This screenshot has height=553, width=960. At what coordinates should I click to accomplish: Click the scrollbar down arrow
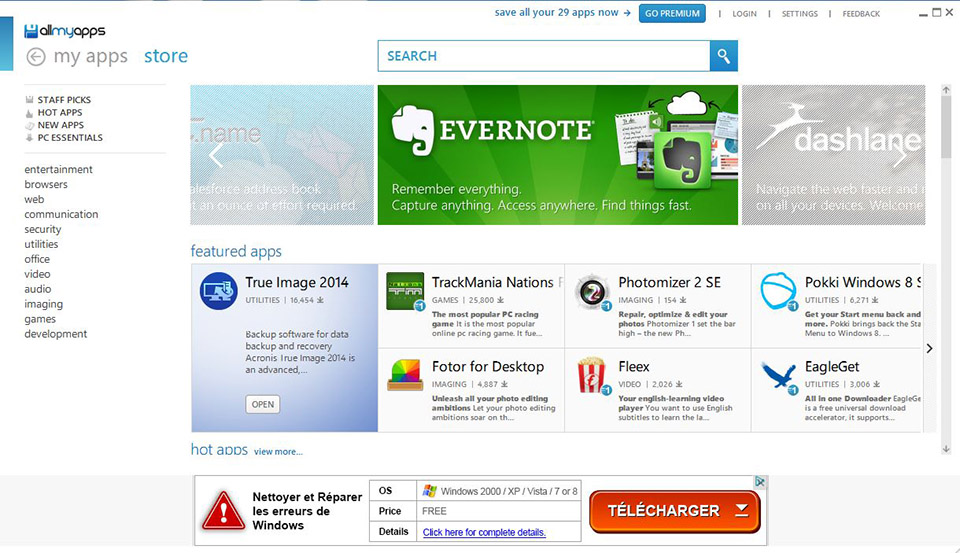(946, 449)
